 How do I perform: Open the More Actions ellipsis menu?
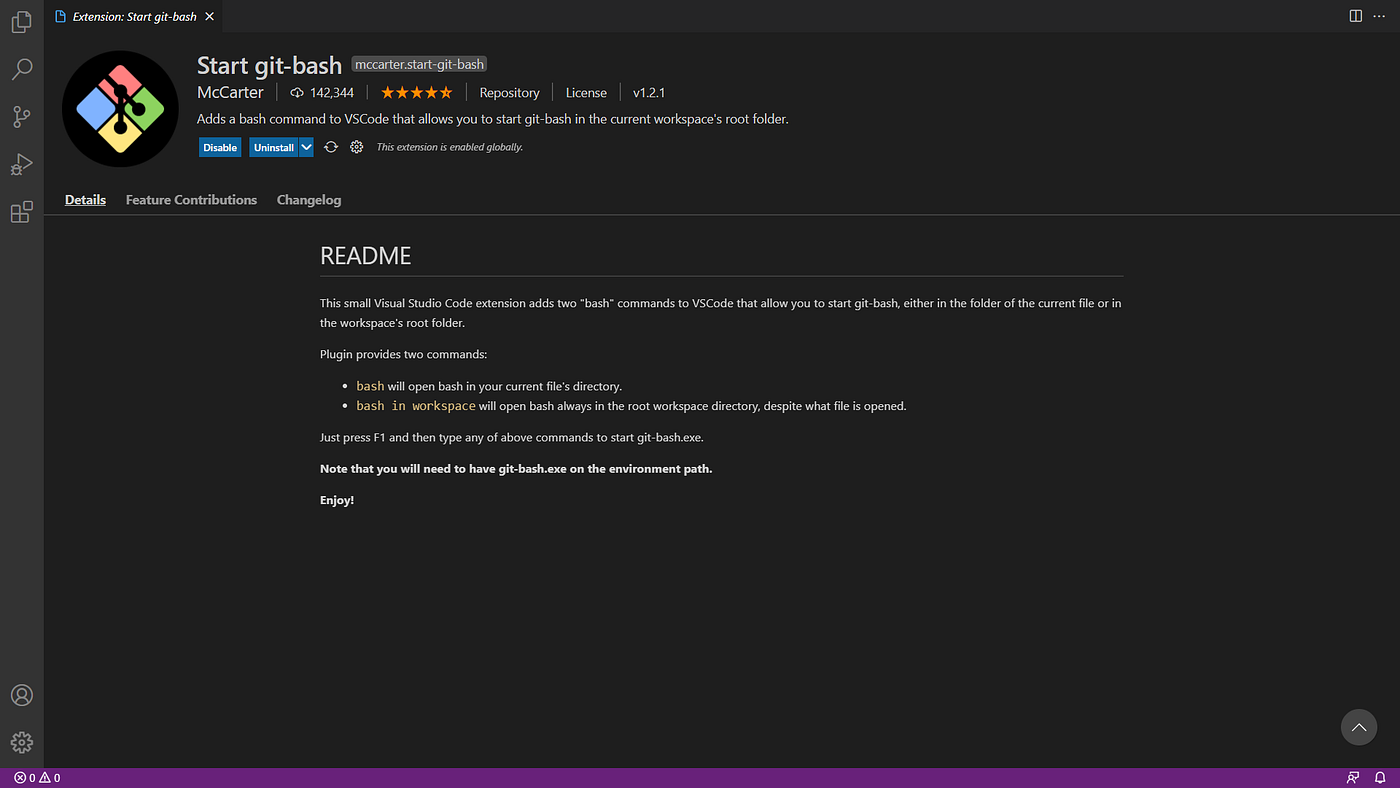coord(1380,16)
